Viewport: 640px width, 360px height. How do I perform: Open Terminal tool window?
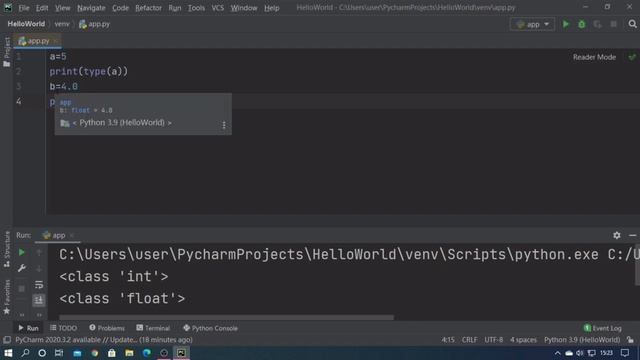pos(153,328)
